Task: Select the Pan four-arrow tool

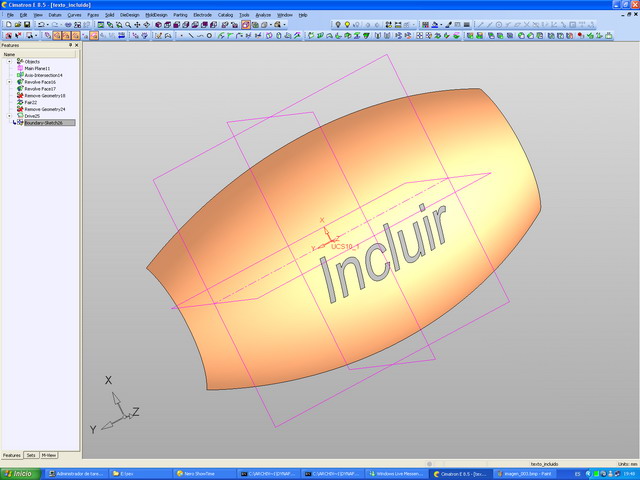Action: [x=137, y=25]
